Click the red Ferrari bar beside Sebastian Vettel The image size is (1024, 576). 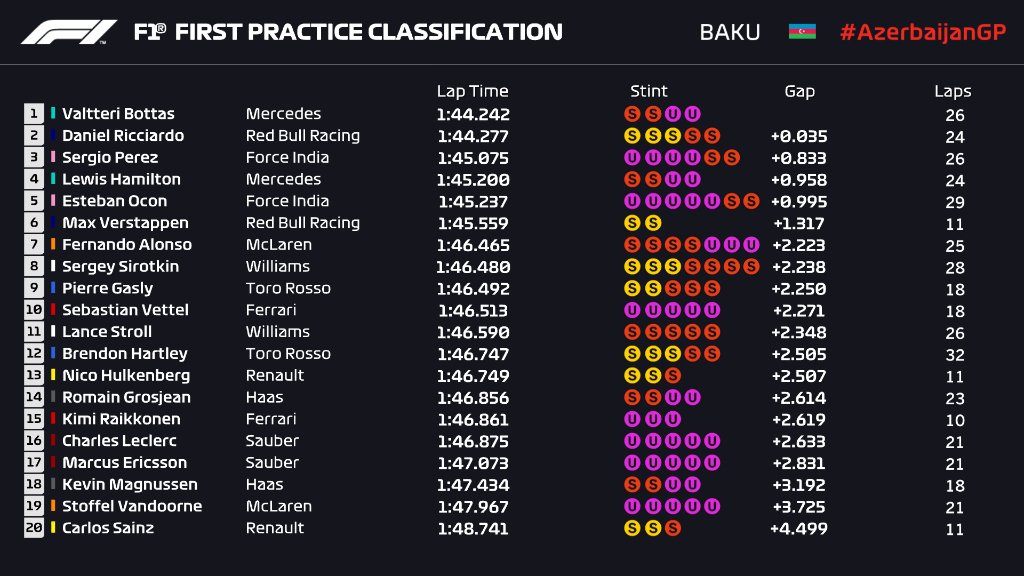[53, 310]
